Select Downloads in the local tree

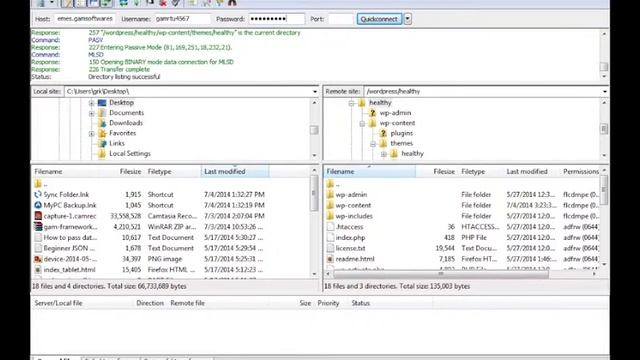tap(126, 123)
